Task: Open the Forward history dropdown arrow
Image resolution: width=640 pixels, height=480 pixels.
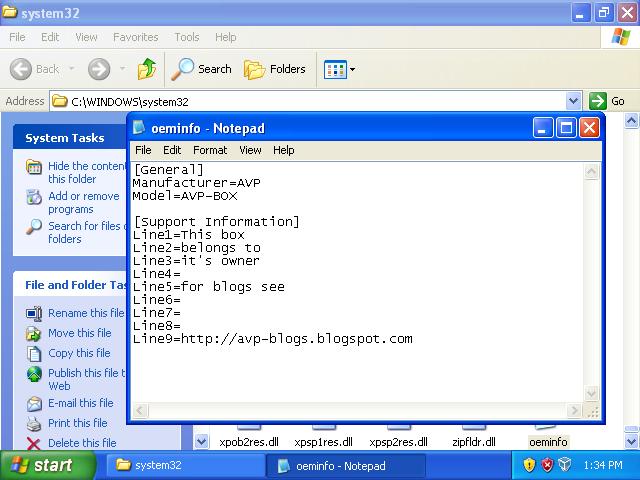Action: point(122,69)
